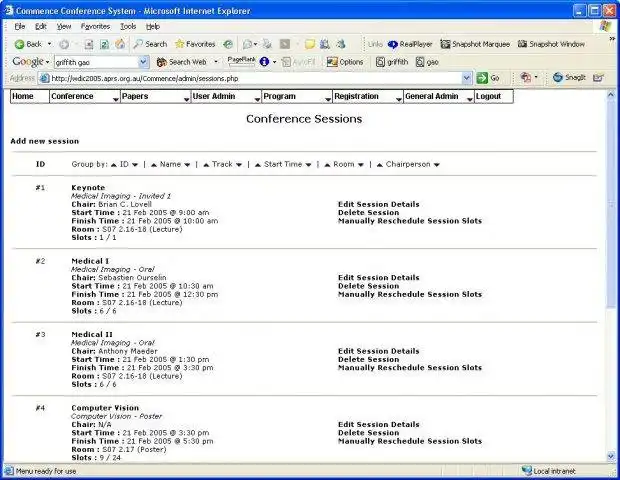The height and width of the screenshot is (480, 620).
Task: Manually Reschedule Session Slots for Medical II
Action: [410, 368]
